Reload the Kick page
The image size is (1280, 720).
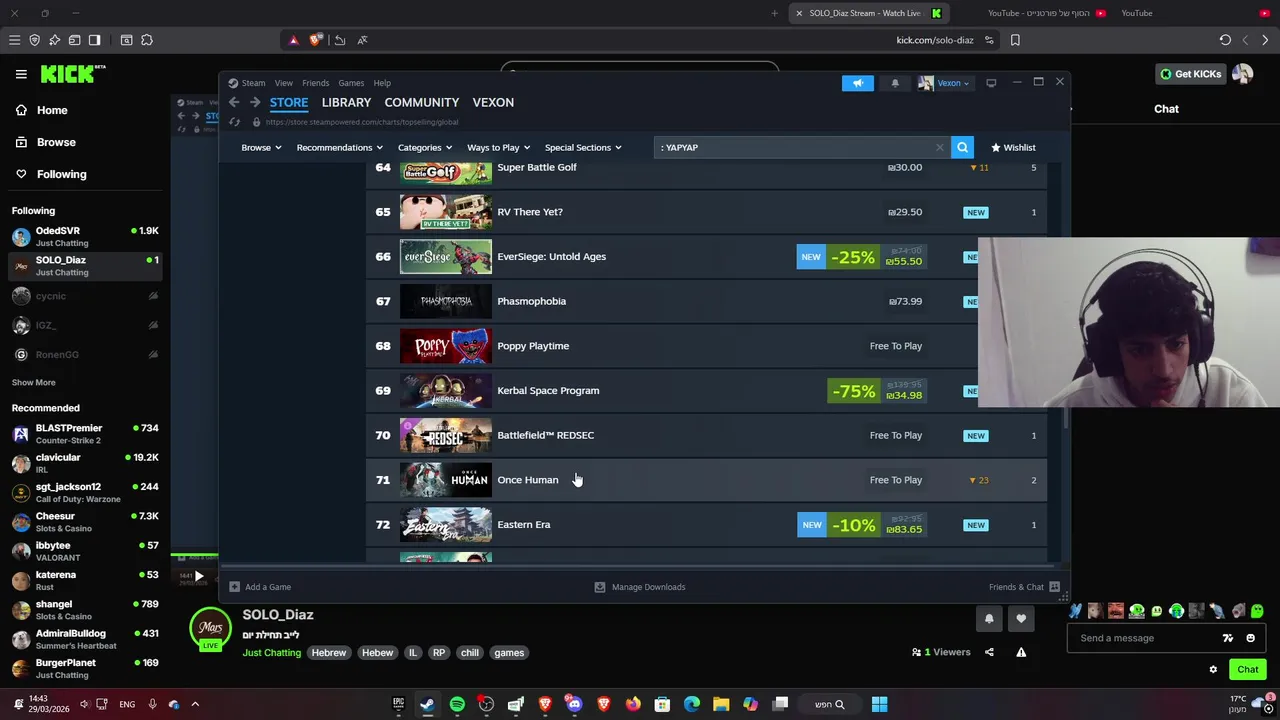click(x=1225, y=40)
